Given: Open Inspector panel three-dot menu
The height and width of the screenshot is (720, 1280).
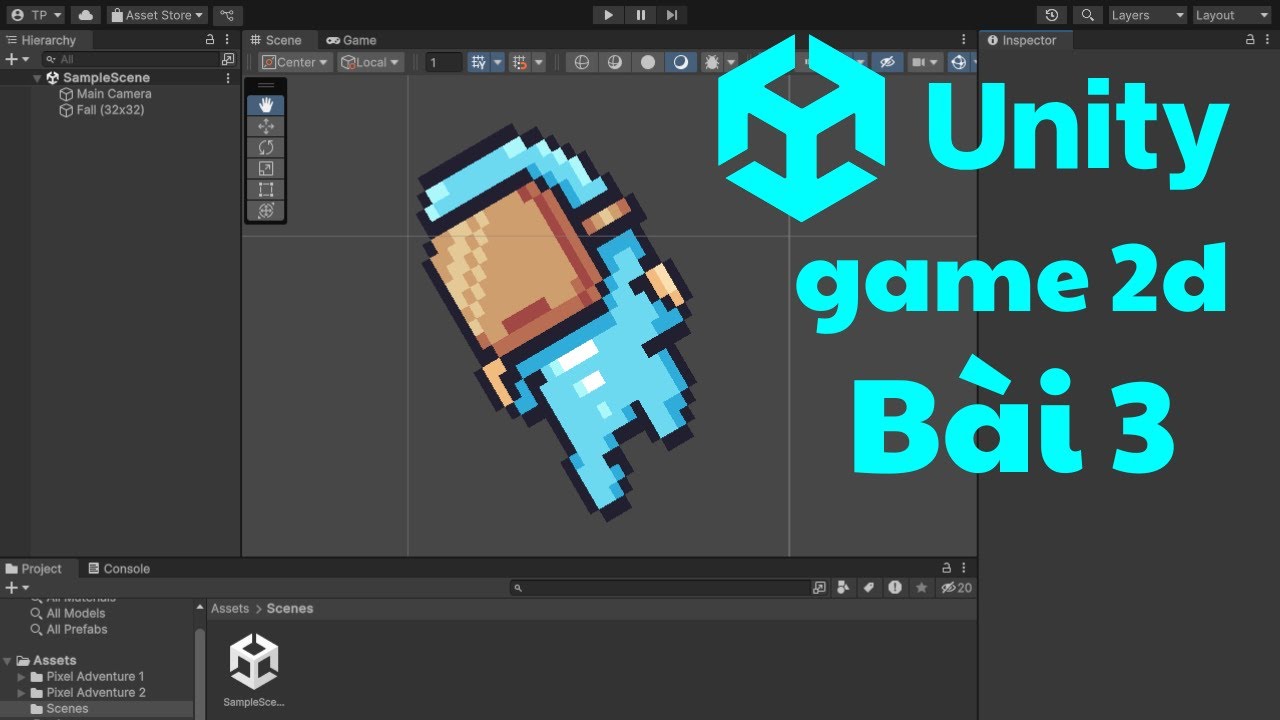Looking at the screenshot, I should click(x=1267, y=40).
